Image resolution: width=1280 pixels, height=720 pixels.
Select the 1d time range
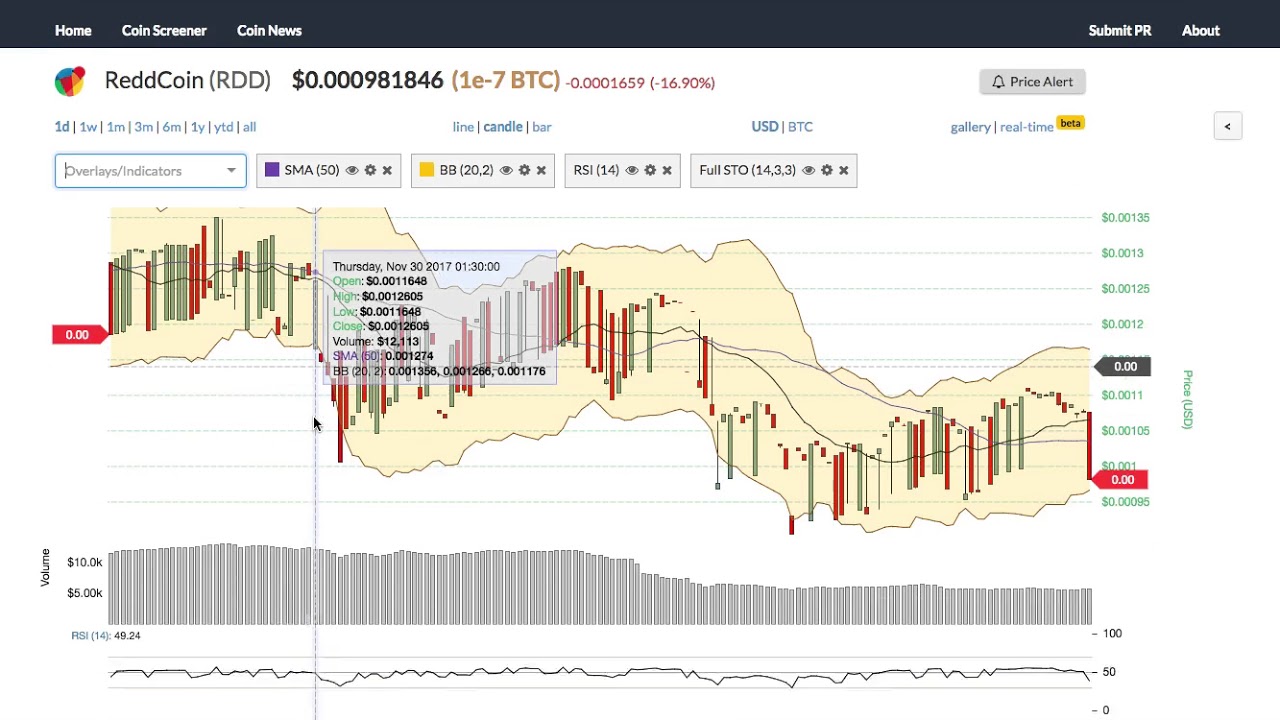tap(62, 127)
